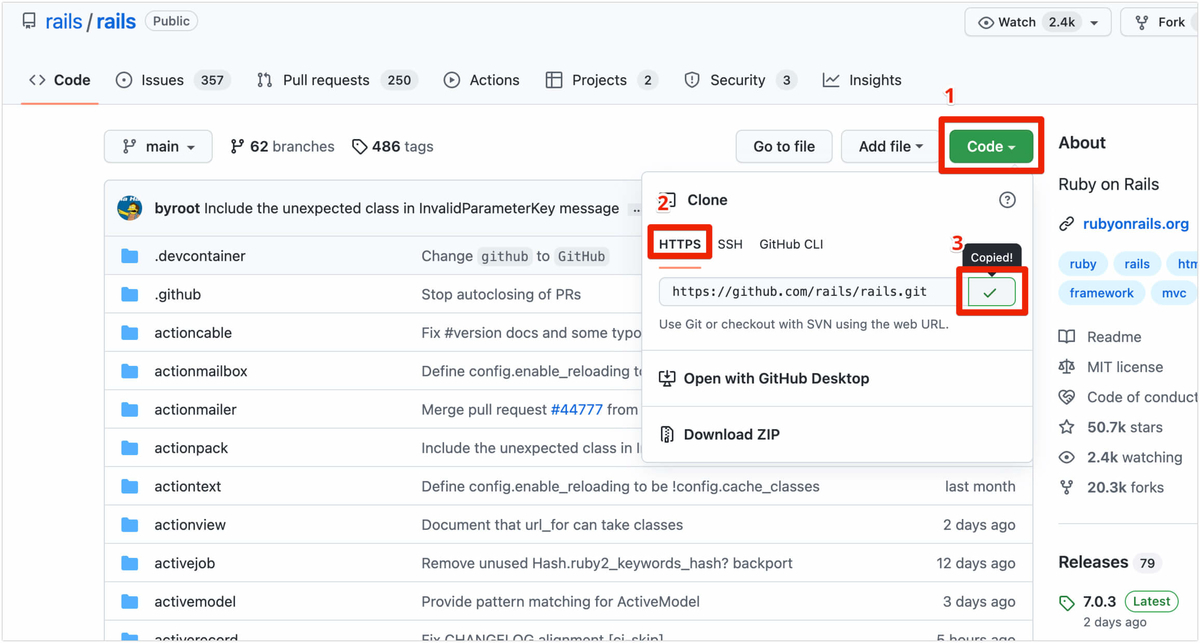Click the 486 tags icon
This screenshot has width=1200, height=643.
pyautogui.click(x=360, y=147)
